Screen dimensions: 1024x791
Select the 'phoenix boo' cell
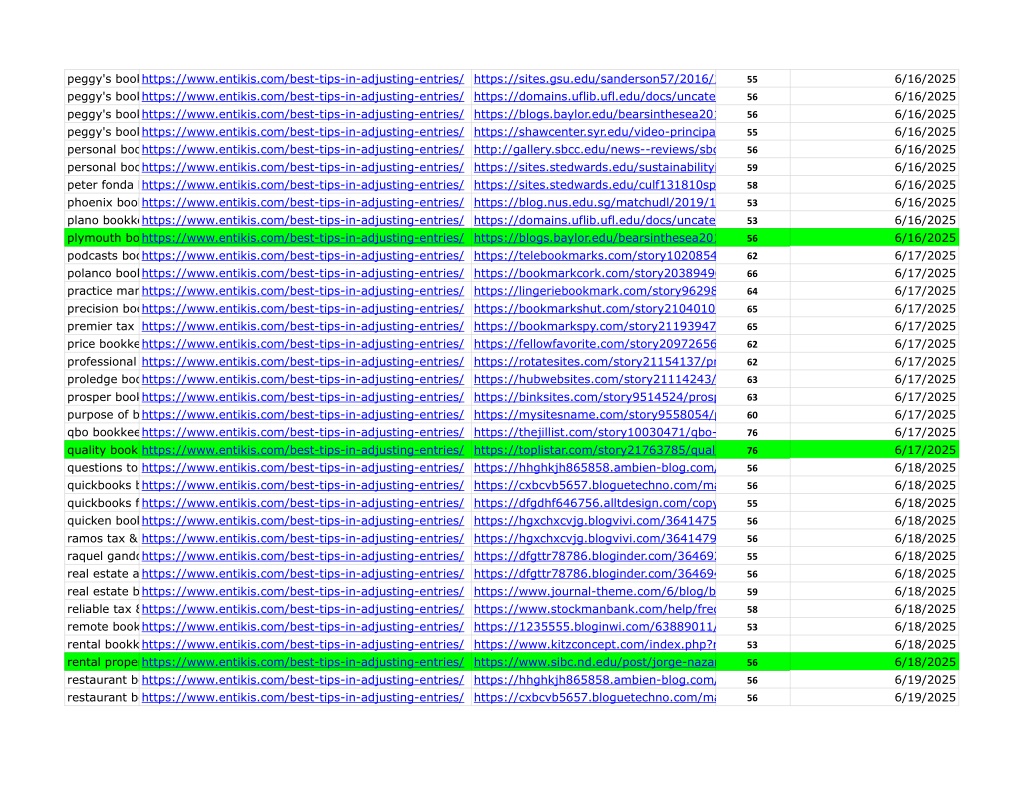(x=103, y=202)
